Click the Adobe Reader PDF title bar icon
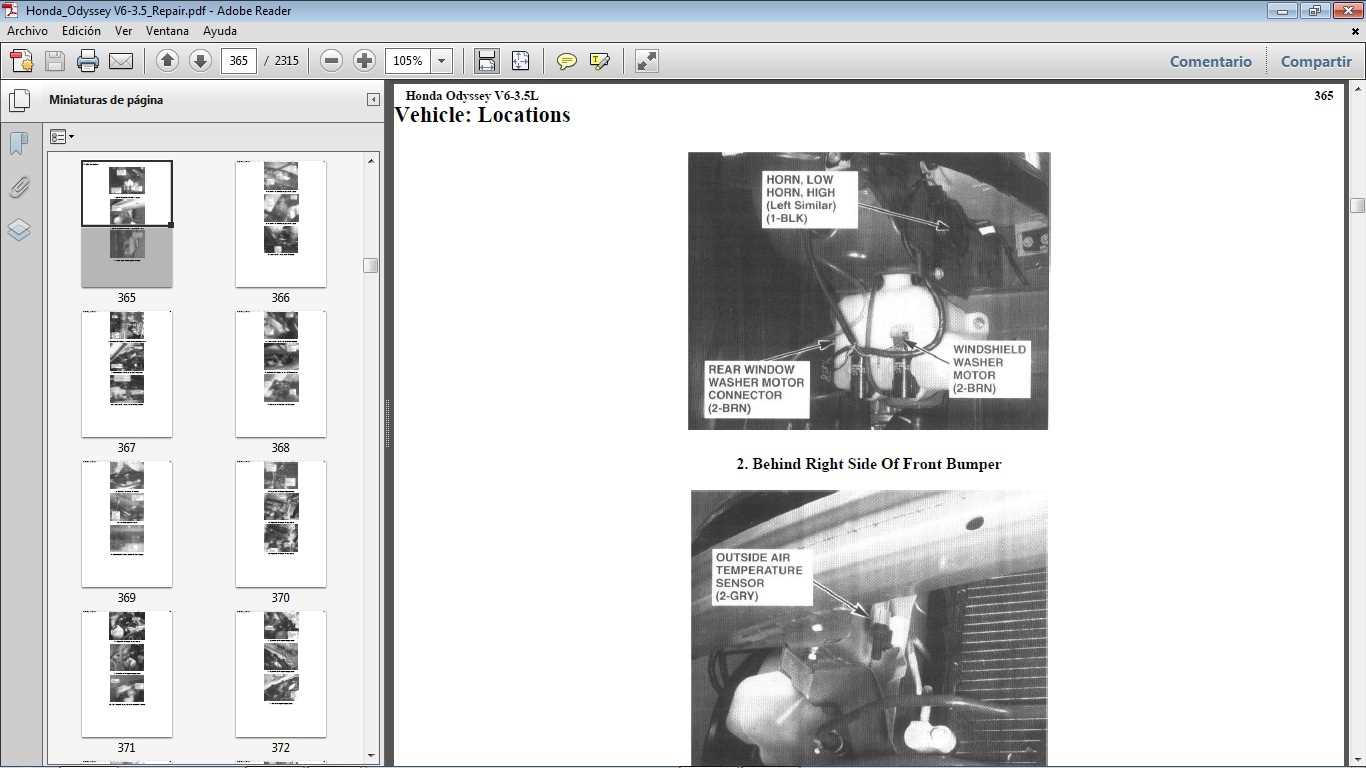Image resolution: width=1366 pixels, height=768 pixels. [x=11, y=10]
